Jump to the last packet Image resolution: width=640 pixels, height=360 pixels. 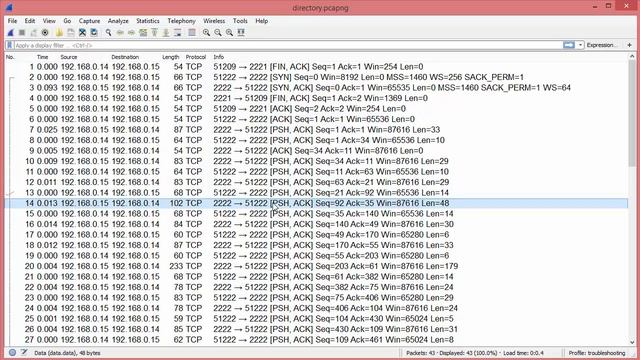point(166,33)
